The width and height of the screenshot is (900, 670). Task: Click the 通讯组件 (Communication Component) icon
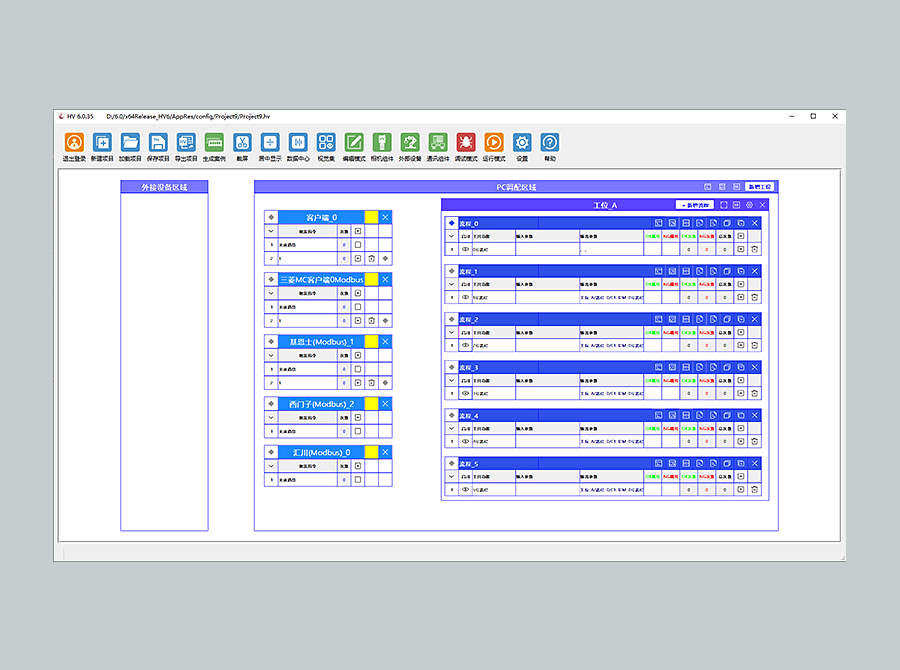[438, 143]
